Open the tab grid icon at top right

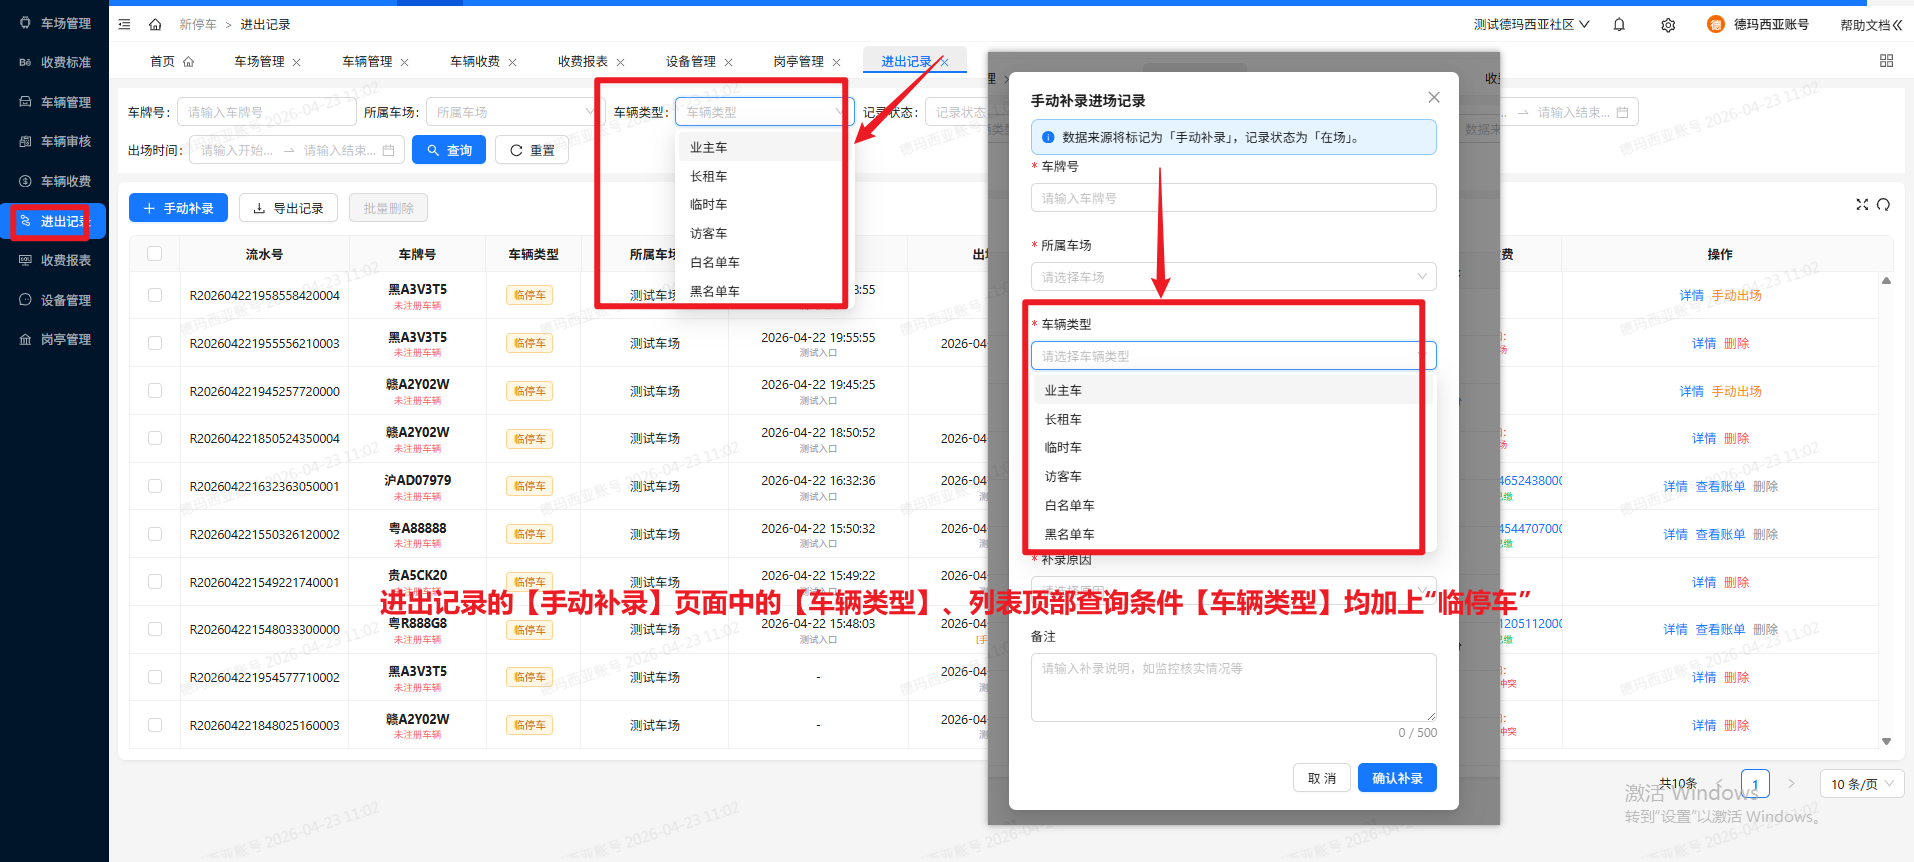point(1886,61)
